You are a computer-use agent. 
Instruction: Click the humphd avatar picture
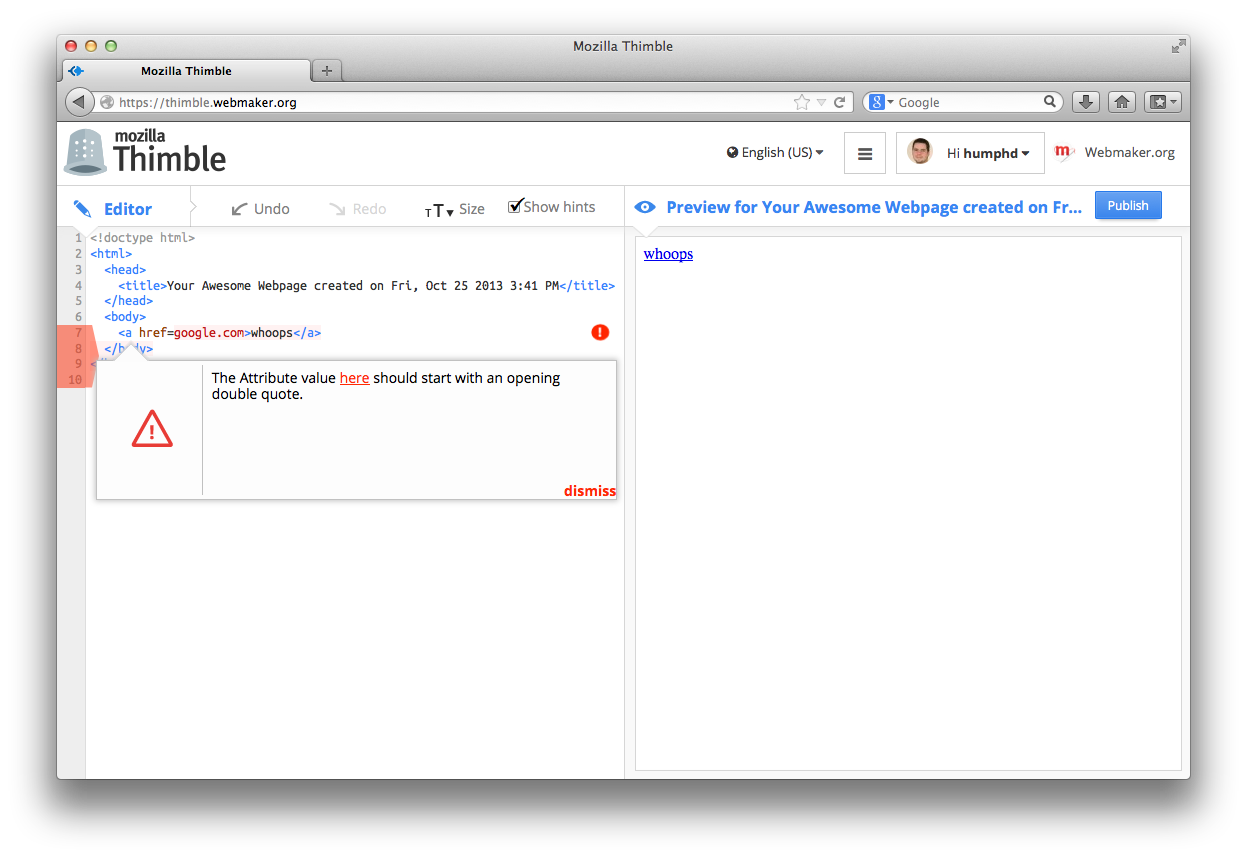tap(920, 152)
